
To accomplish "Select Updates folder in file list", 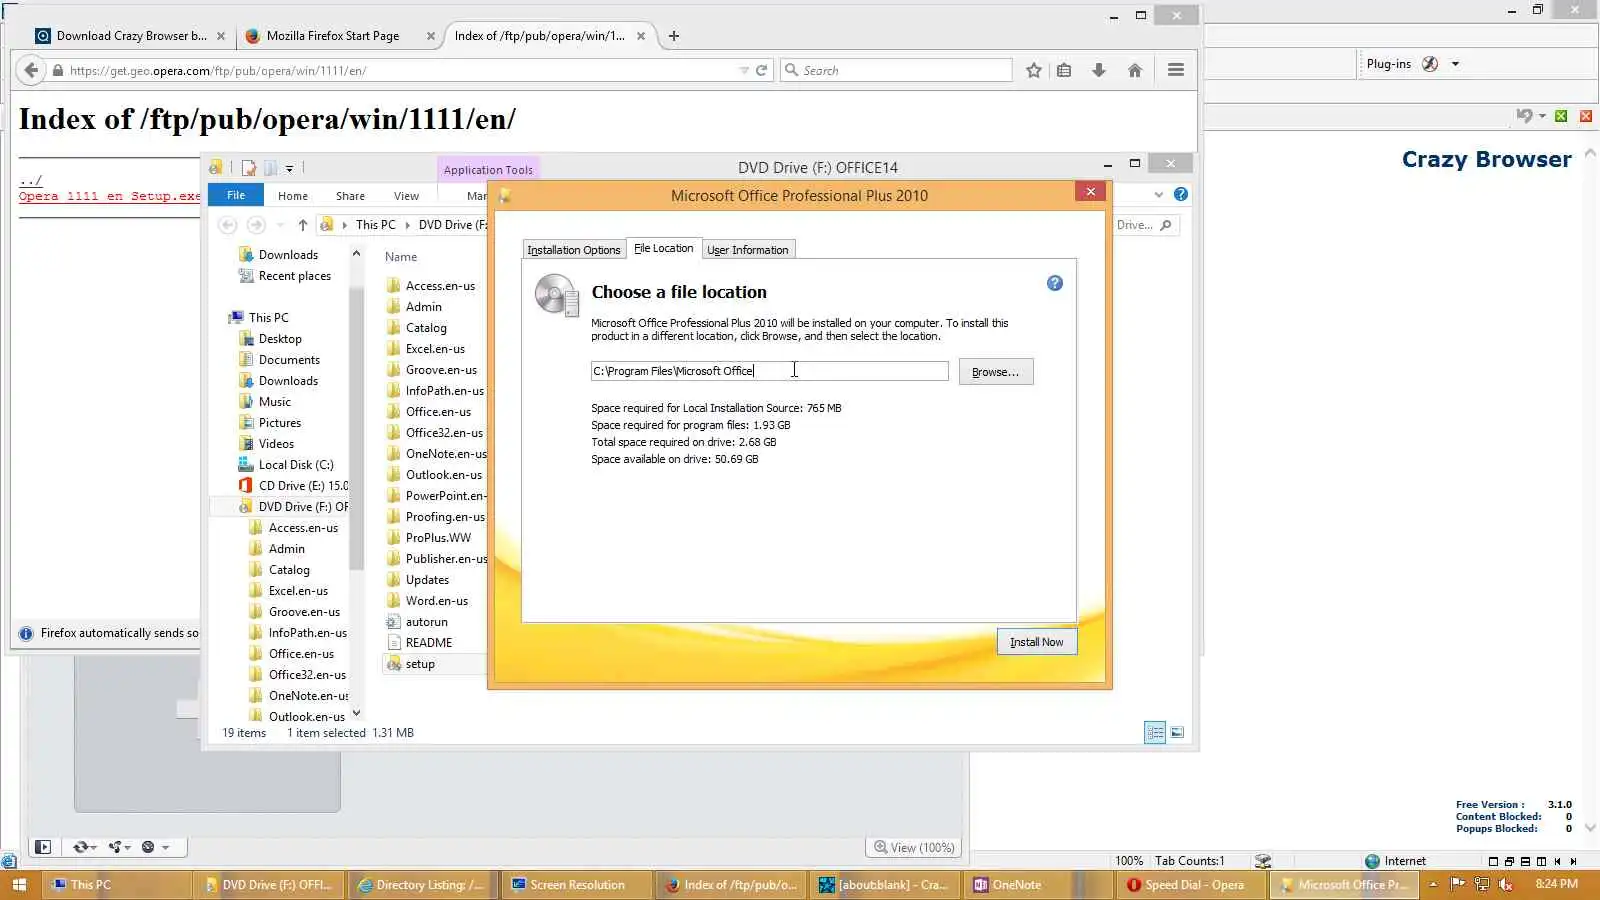I will [427, 580].
